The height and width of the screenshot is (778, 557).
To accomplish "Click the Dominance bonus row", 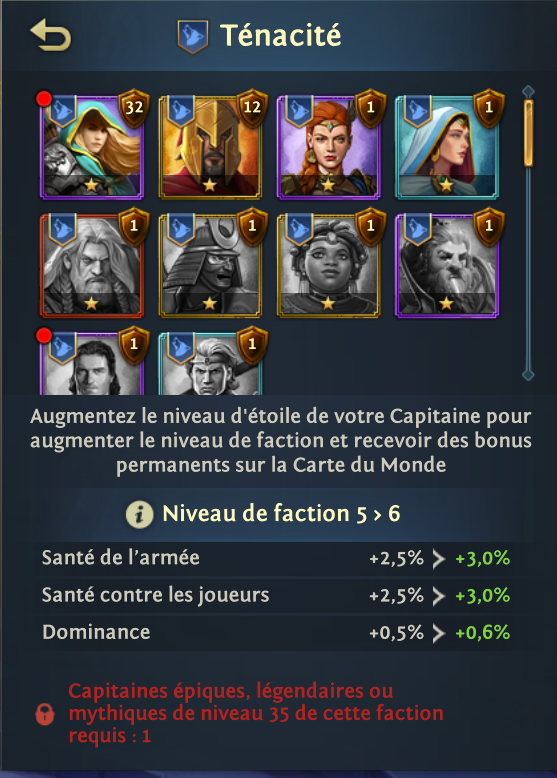I will click(277, 633).
